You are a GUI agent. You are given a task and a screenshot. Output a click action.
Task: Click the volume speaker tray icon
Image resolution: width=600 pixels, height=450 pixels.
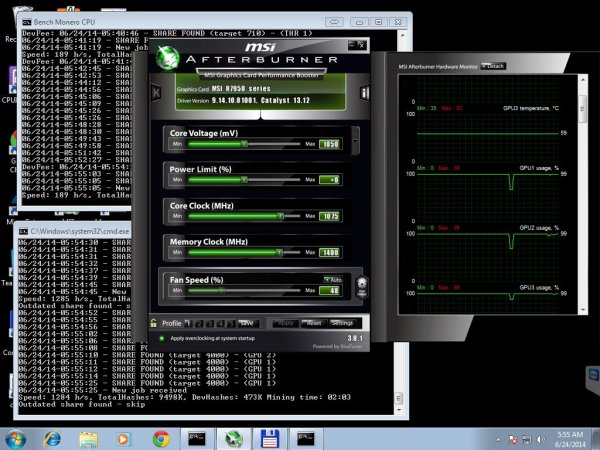point(540,440)
